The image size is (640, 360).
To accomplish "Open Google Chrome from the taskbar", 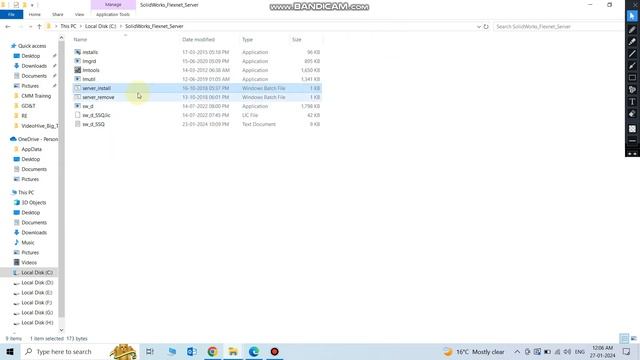I will point(212,351).
